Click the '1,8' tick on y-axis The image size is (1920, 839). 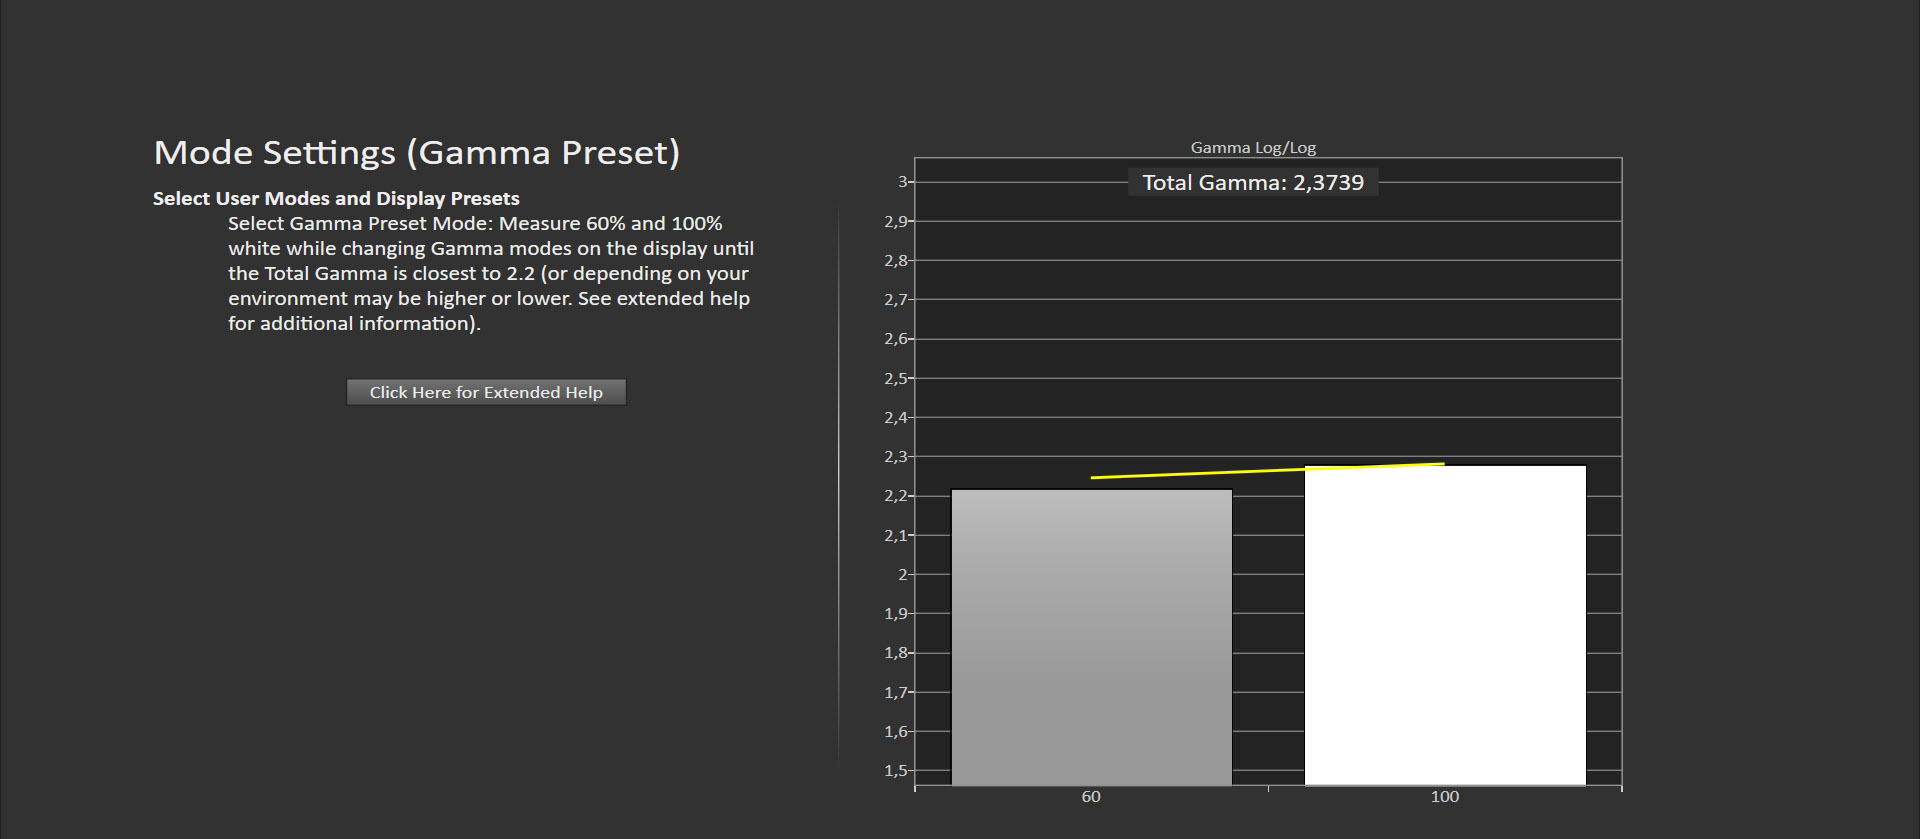896,653
